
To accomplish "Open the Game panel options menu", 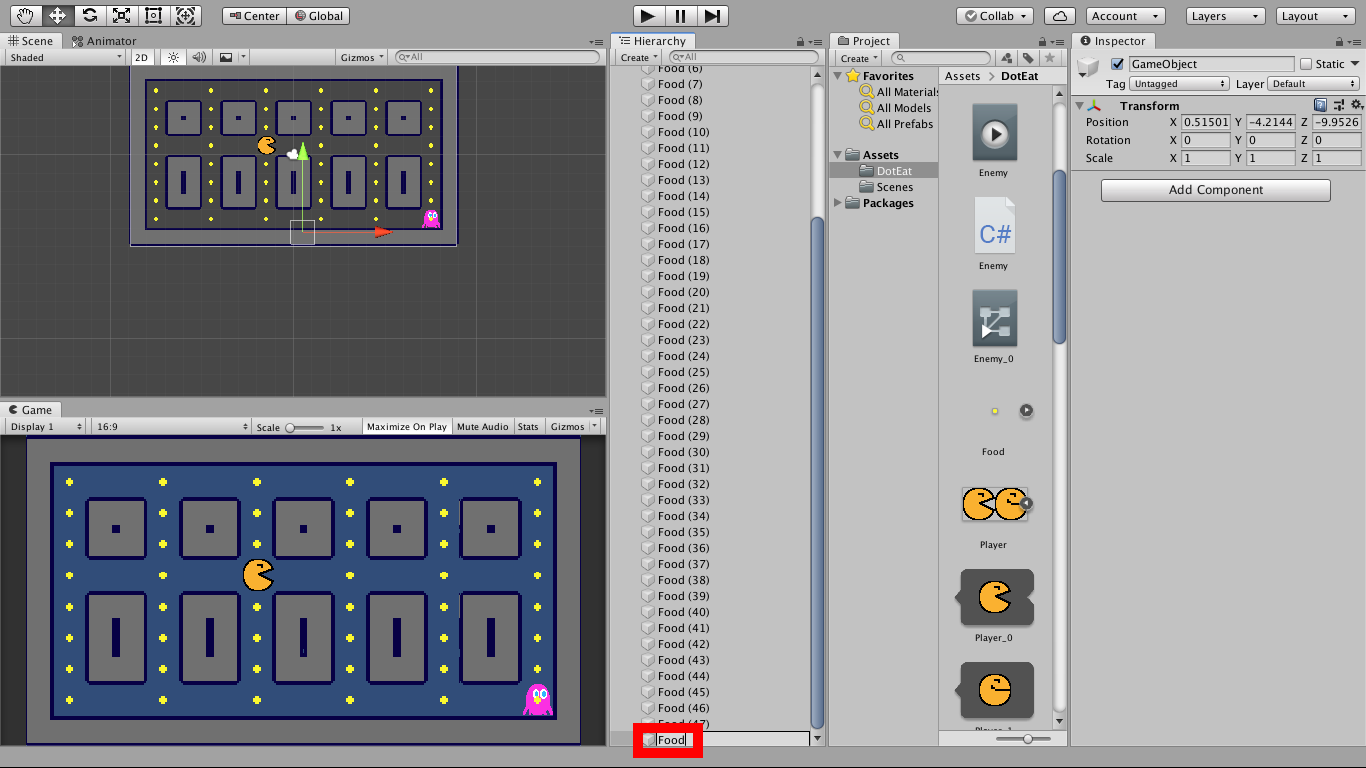I will click(597, 410).
